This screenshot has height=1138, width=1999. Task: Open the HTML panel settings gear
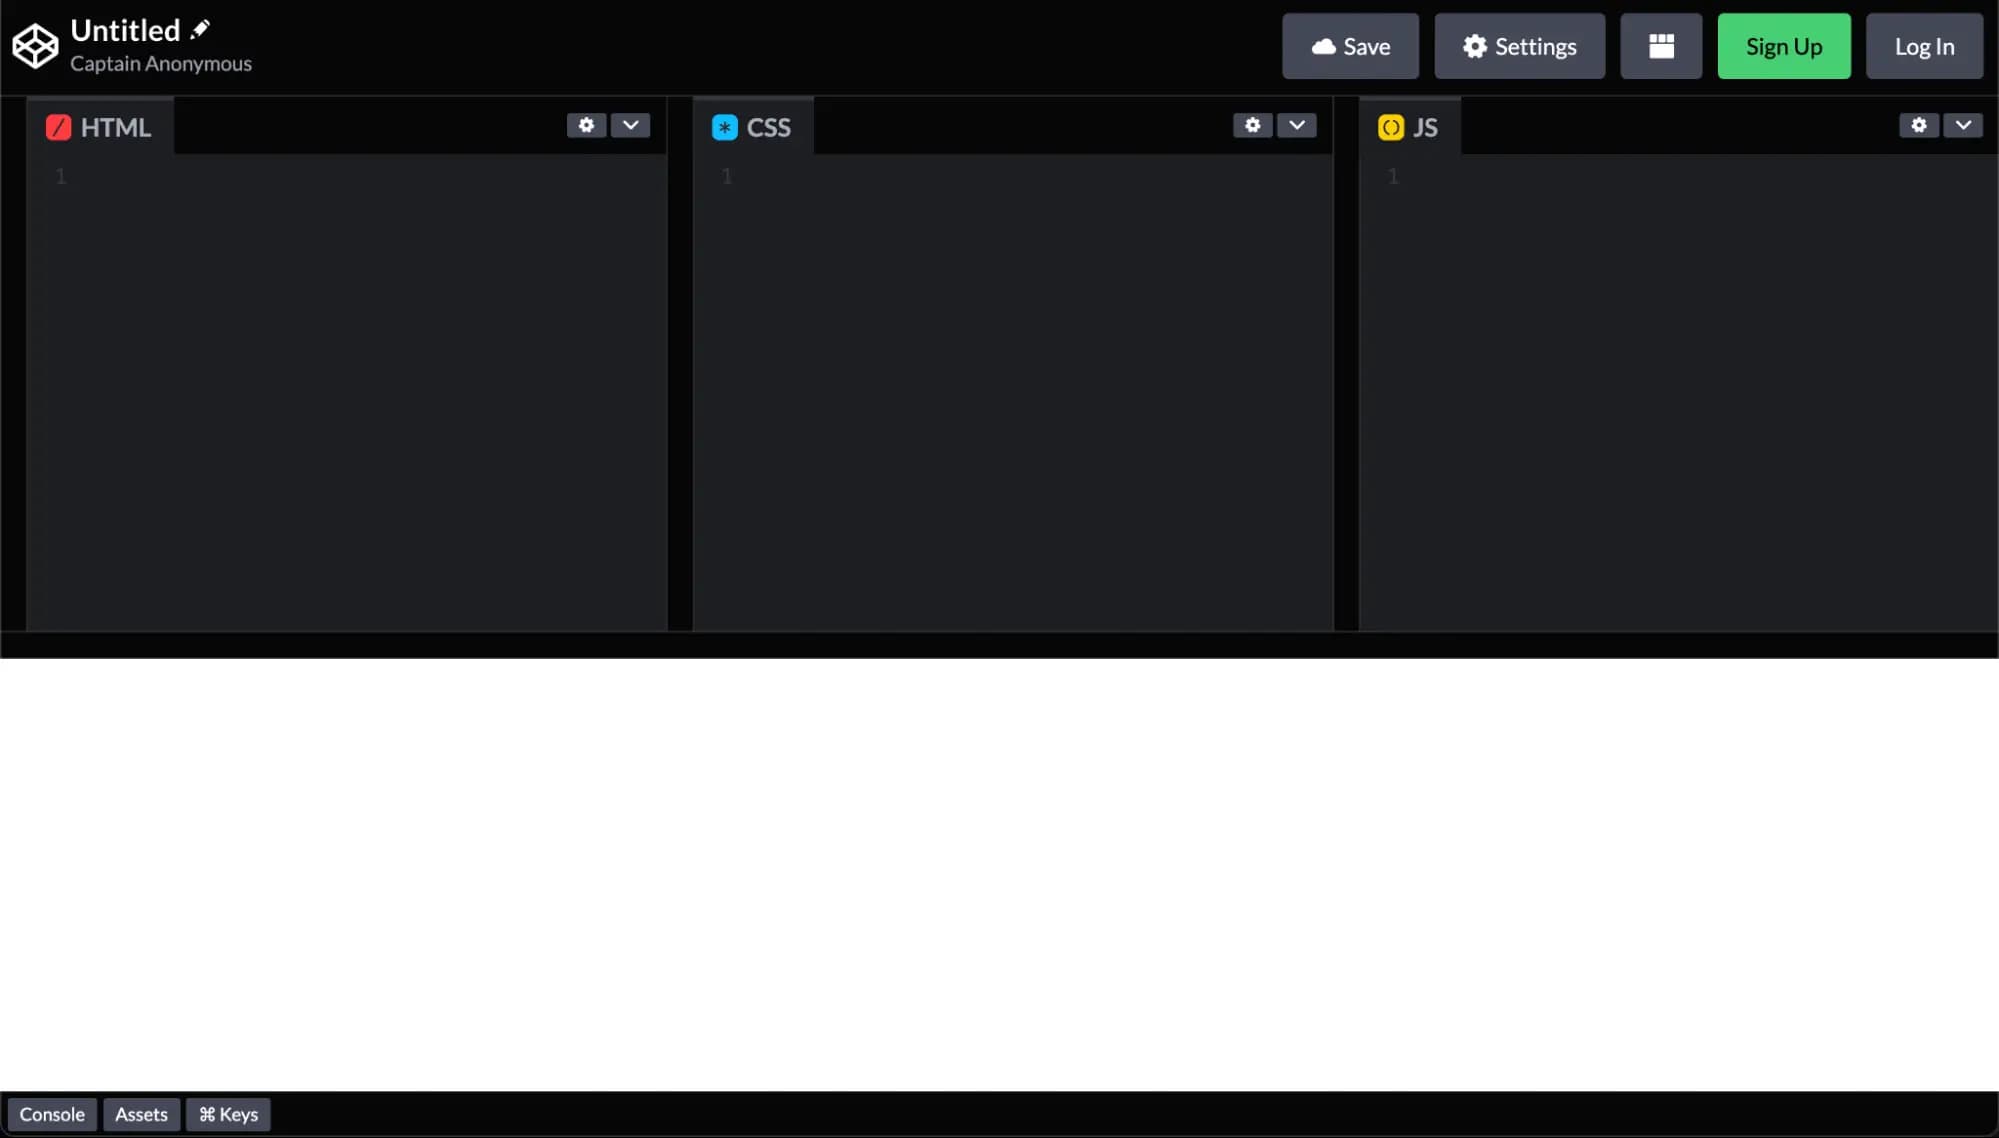coord(586,125)
